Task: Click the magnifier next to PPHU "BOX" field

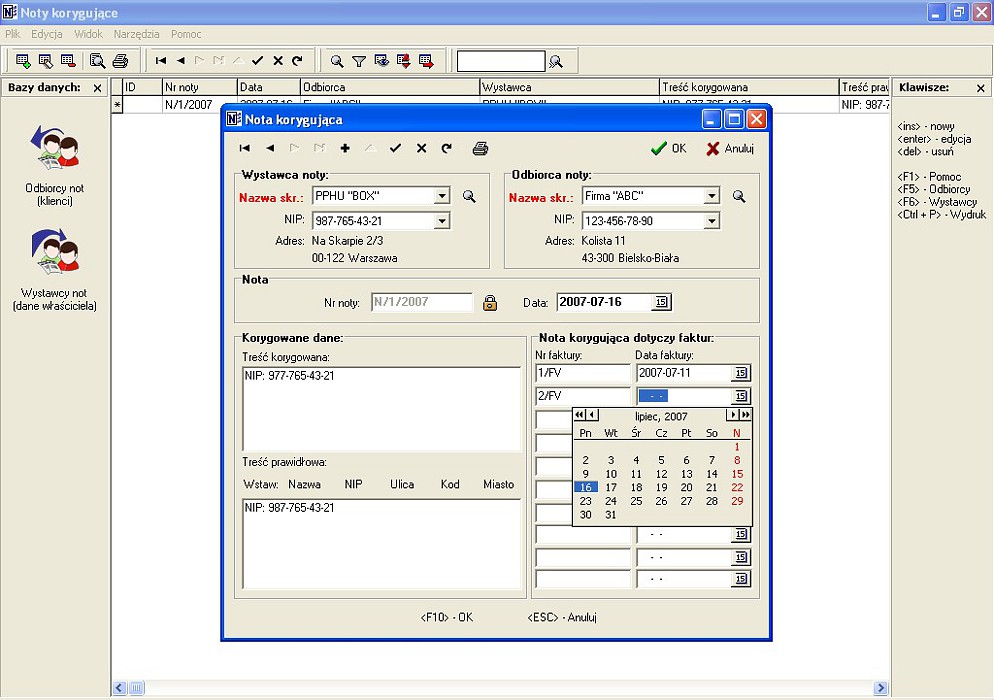Action: pyautogui.click(x=469, y=197)
